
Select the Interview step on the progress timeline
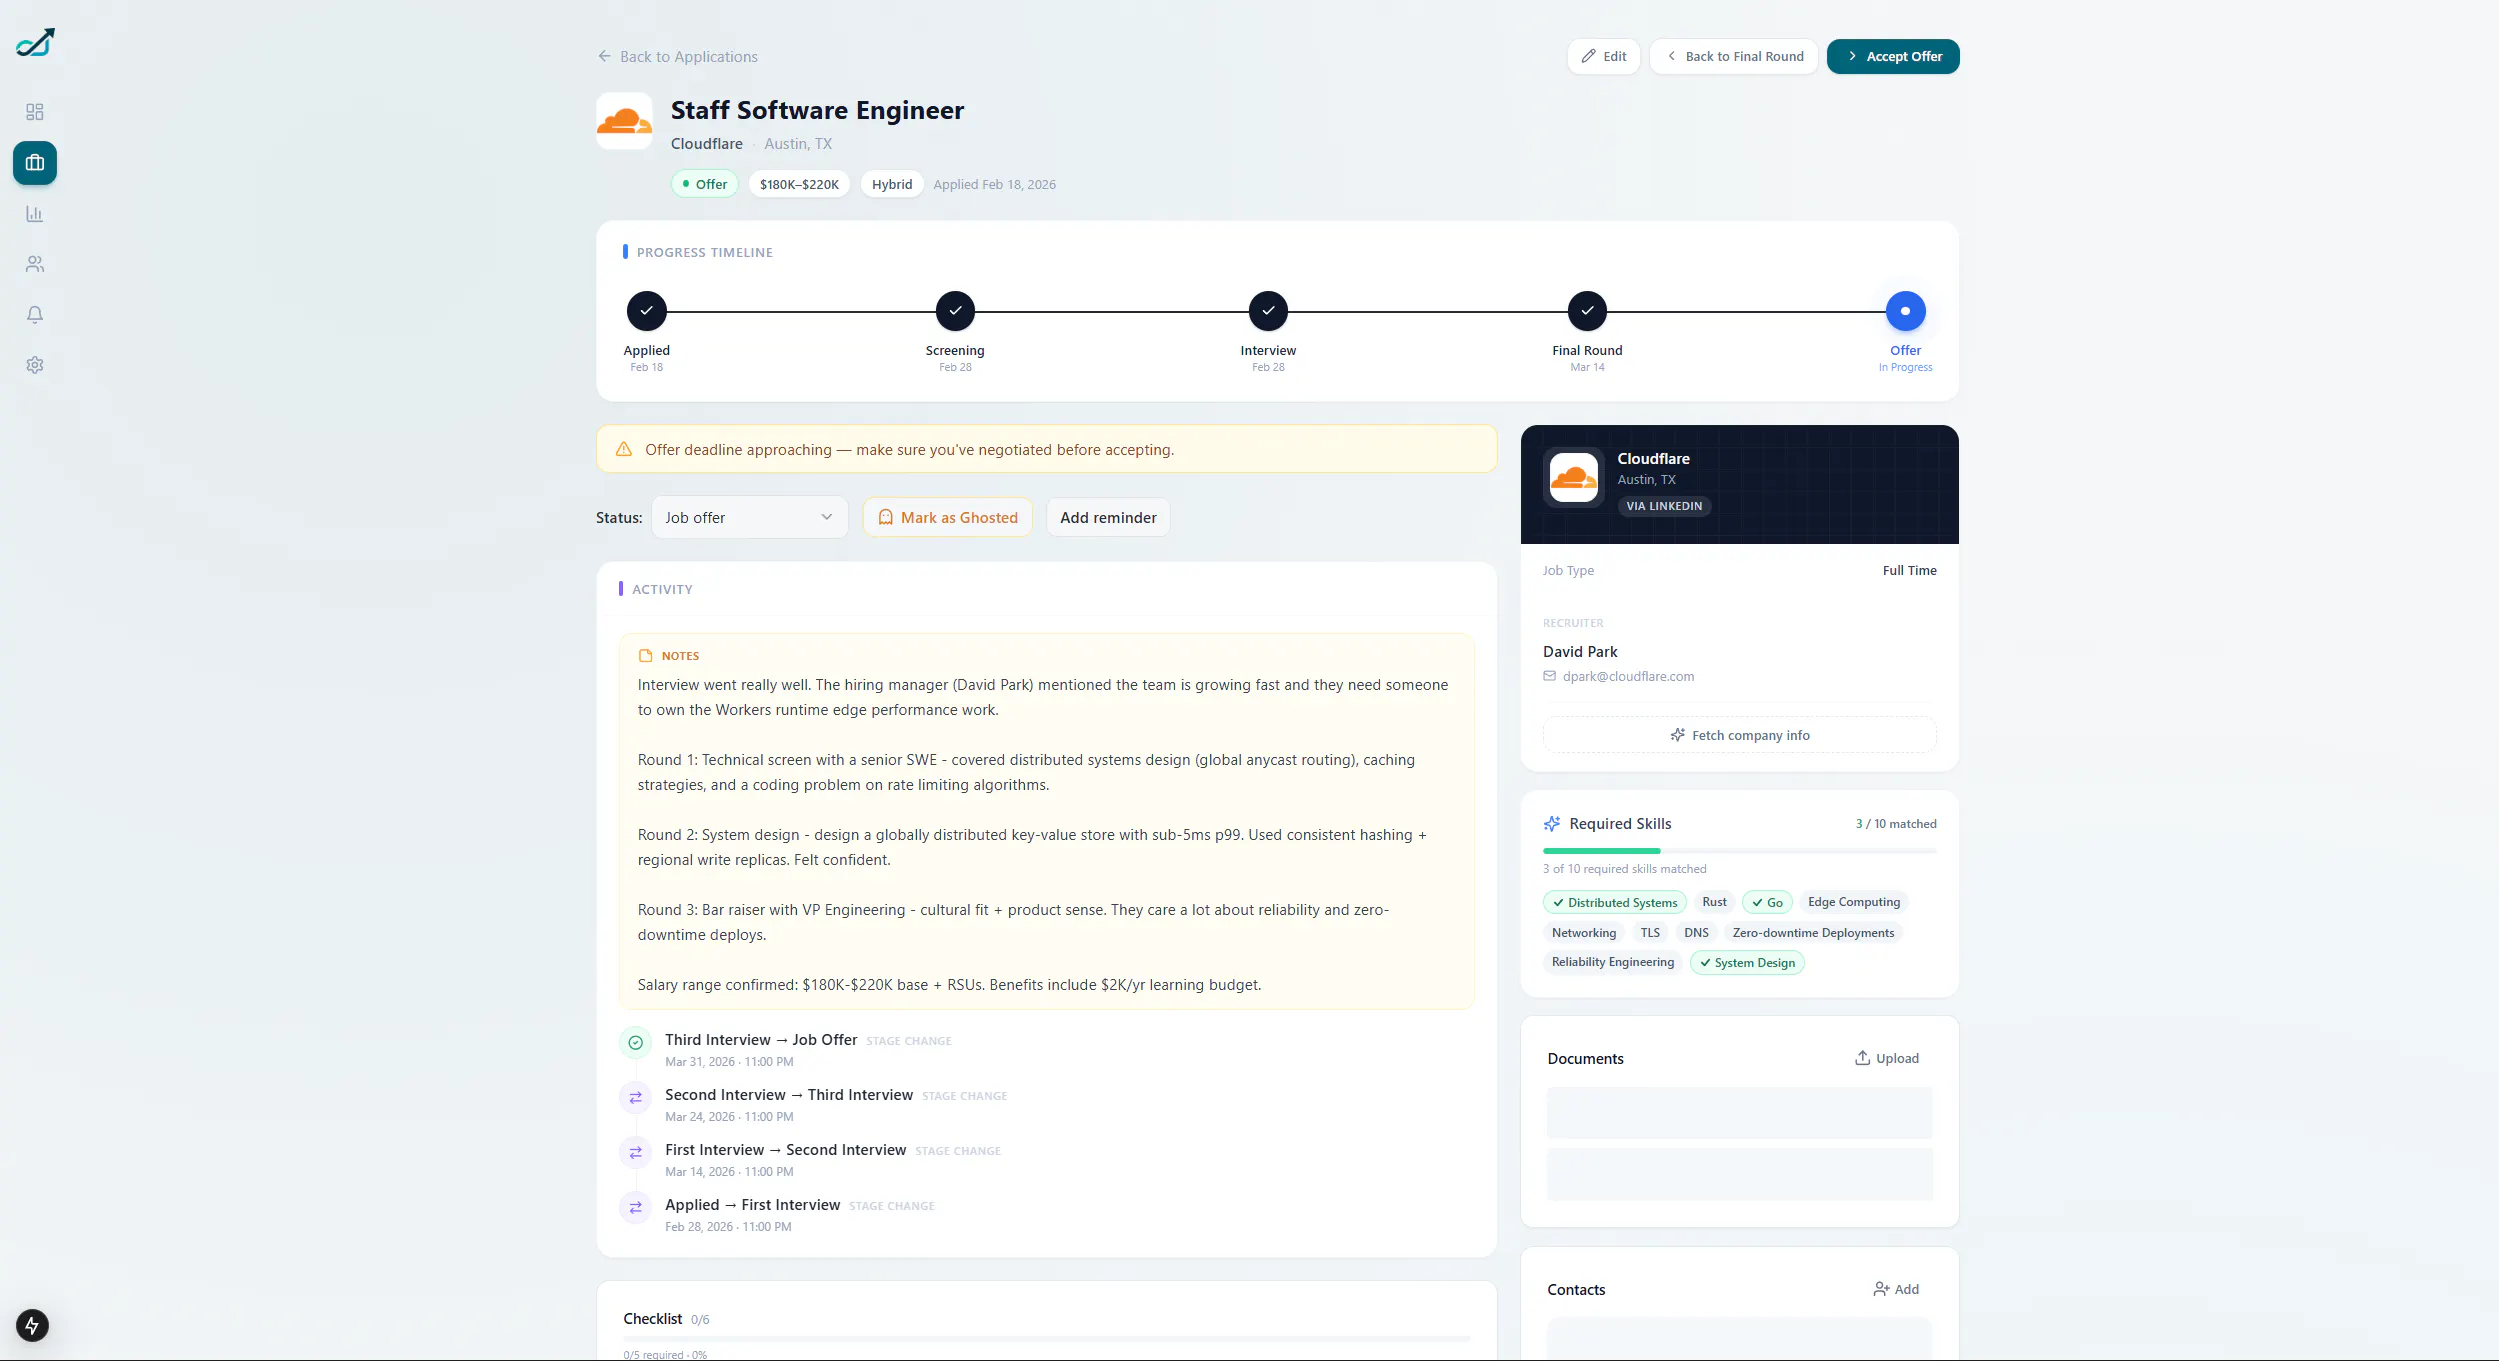[x=1268, y=311]
